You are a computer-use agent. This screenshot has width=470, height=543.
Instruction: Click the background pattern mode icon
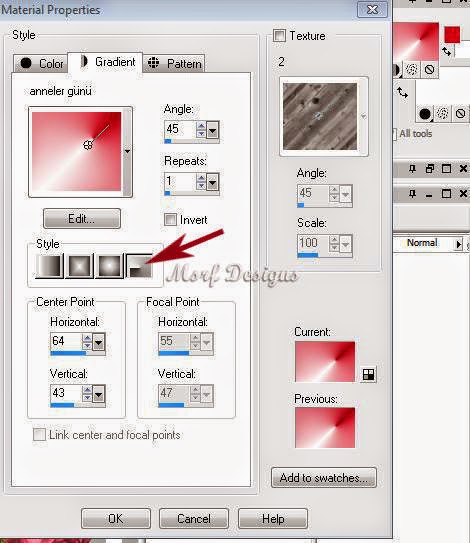click(442, 114)
